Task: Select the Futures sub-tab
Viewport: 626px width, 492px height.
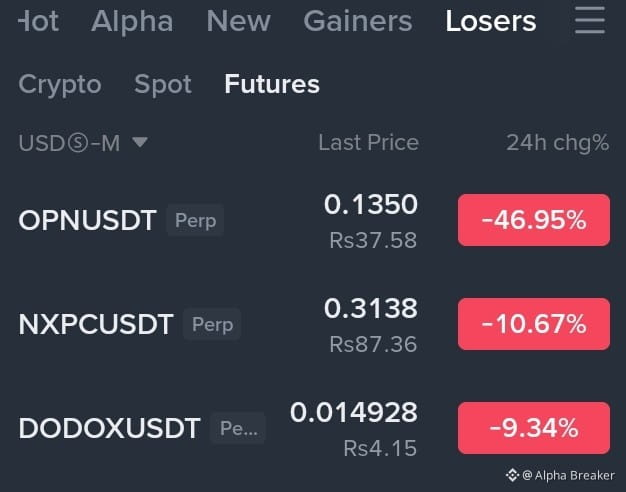Action: (272, 84)
